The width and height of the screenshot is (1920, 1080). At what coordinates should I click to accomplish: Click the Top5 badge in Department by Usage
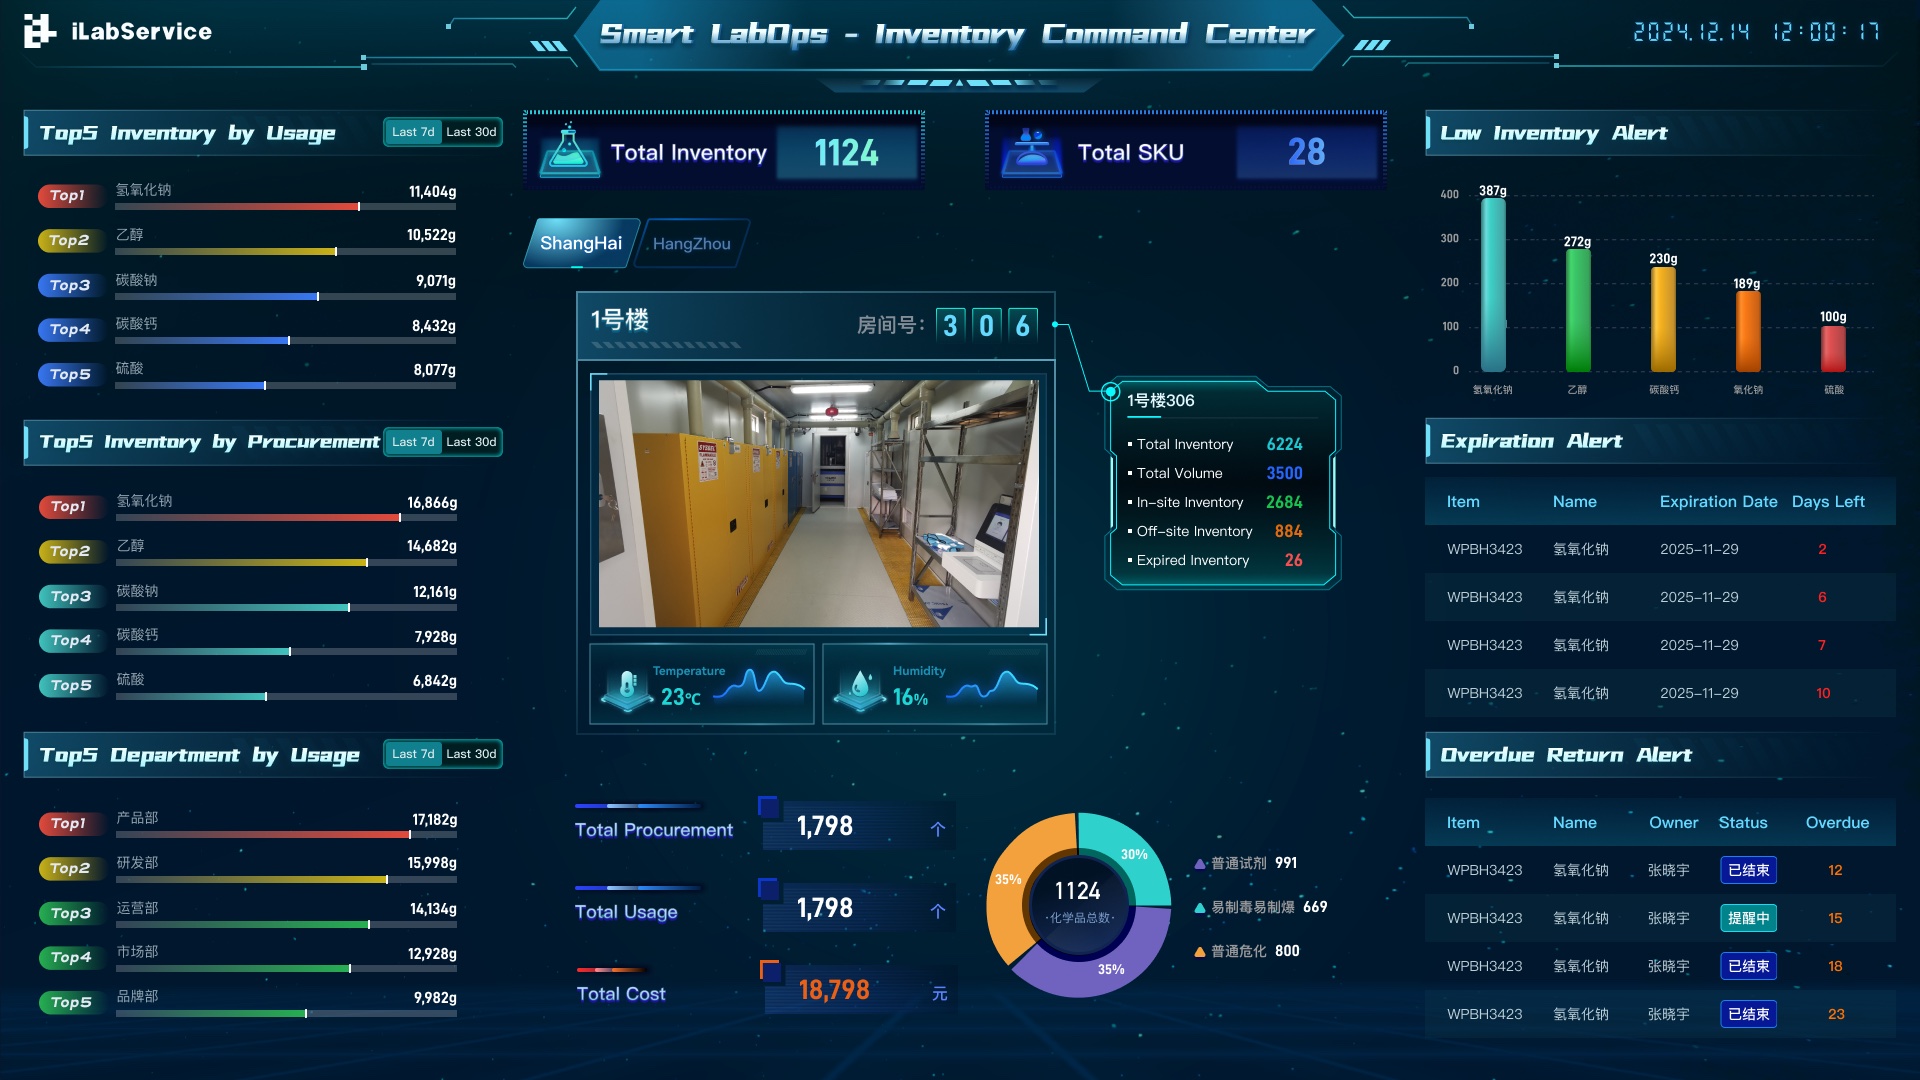click(x=70, y=1002)
